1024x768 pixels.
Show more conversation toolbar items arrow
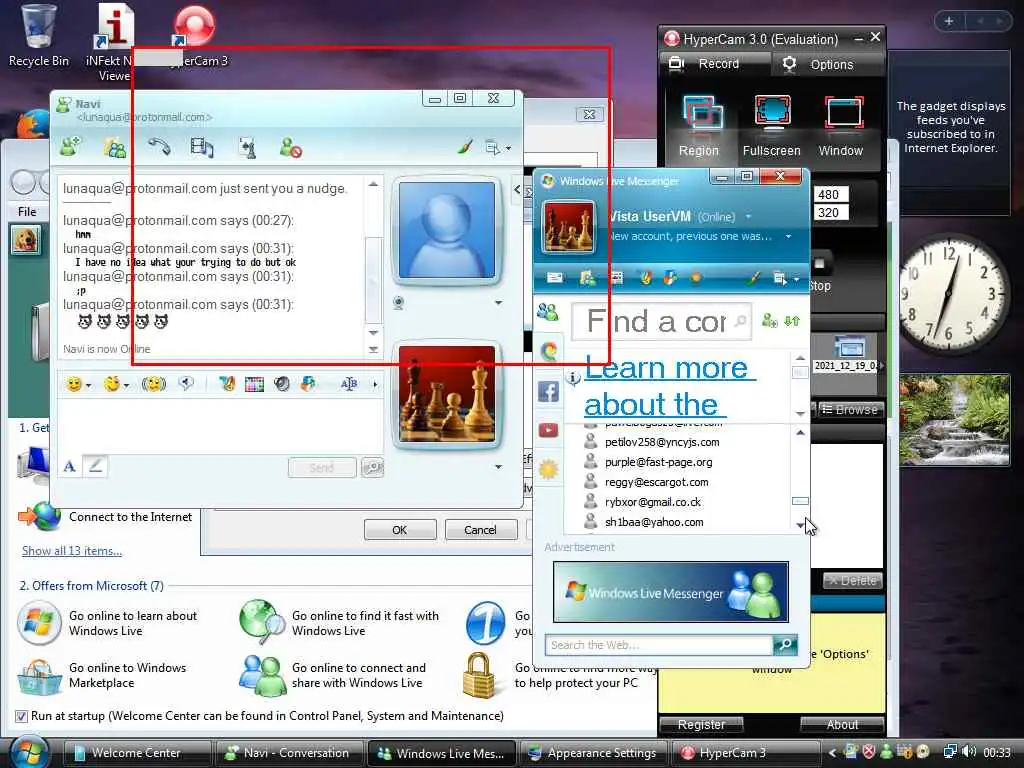click(x=375, y=385)
